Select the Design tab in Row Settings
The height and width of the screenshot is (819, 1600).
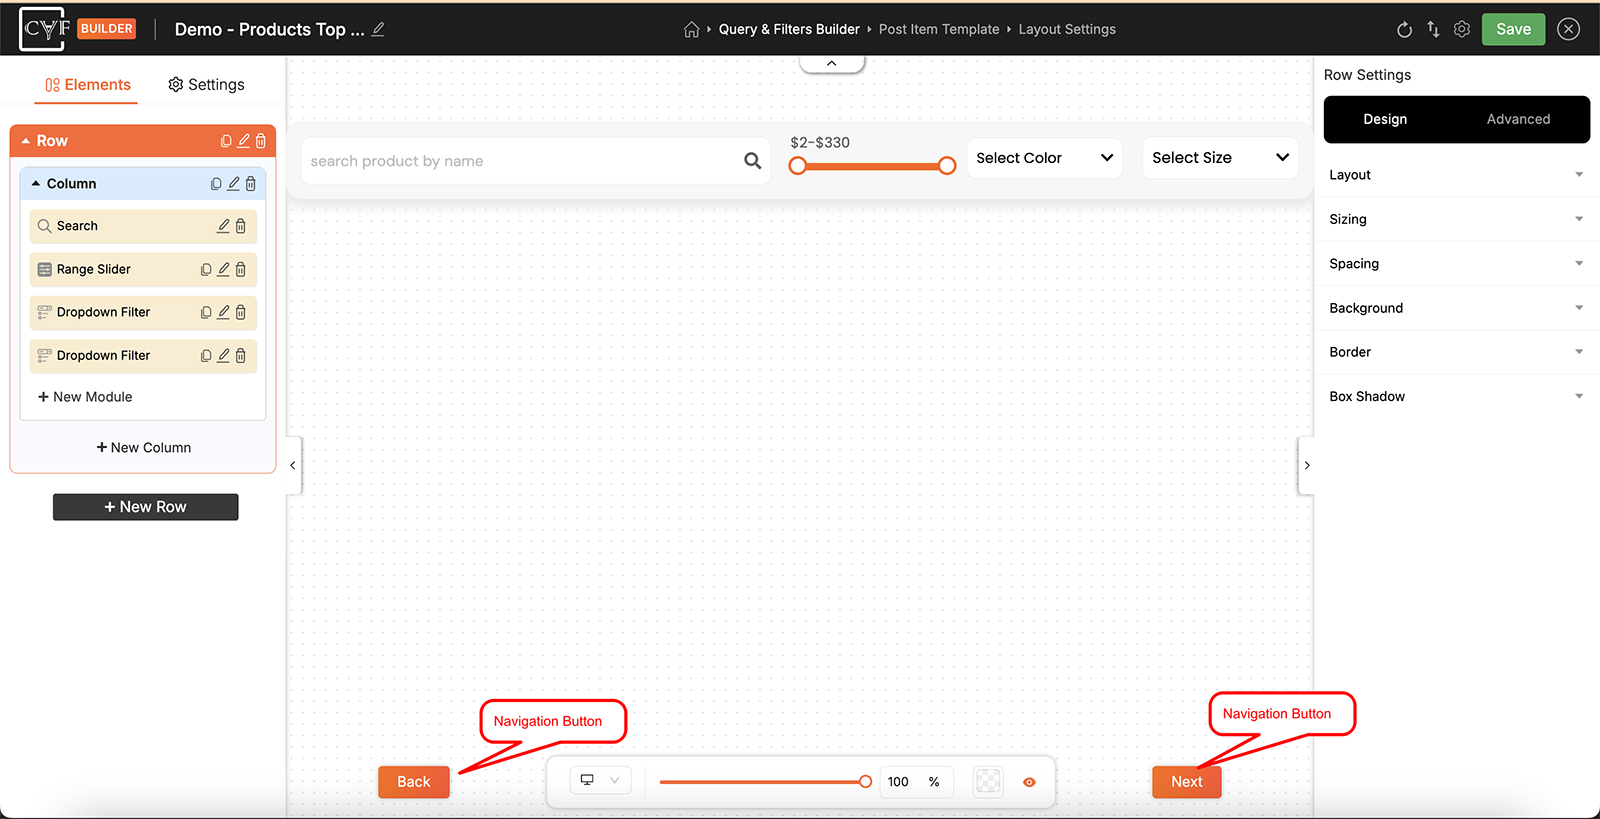1385,119
